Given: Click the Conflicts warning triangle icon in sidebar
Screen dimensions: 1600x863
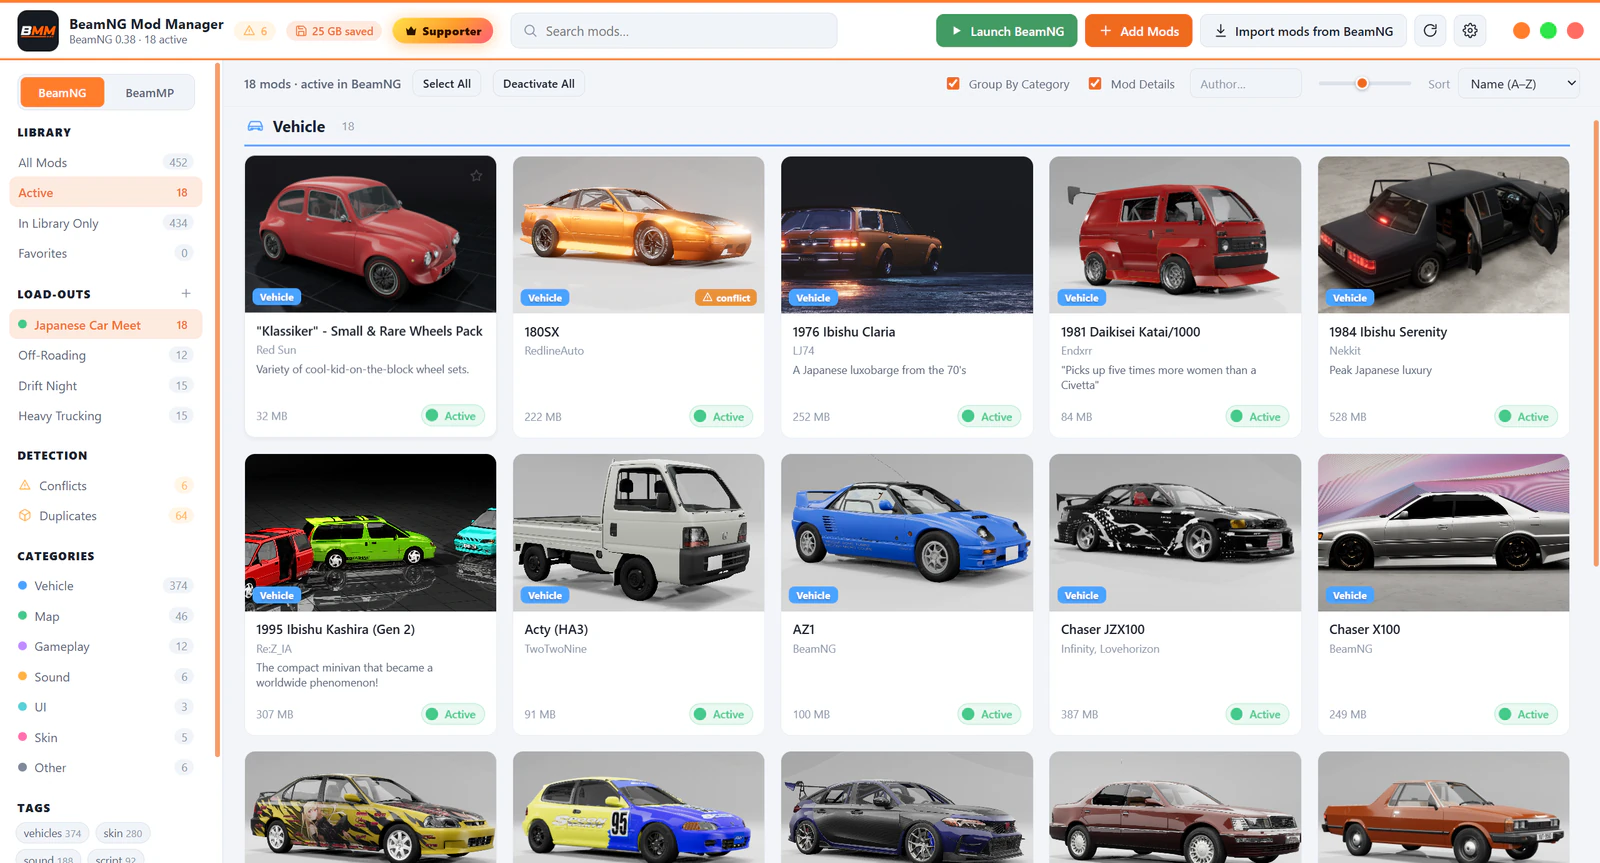Looking at the screenshot, I should (25, 486).
